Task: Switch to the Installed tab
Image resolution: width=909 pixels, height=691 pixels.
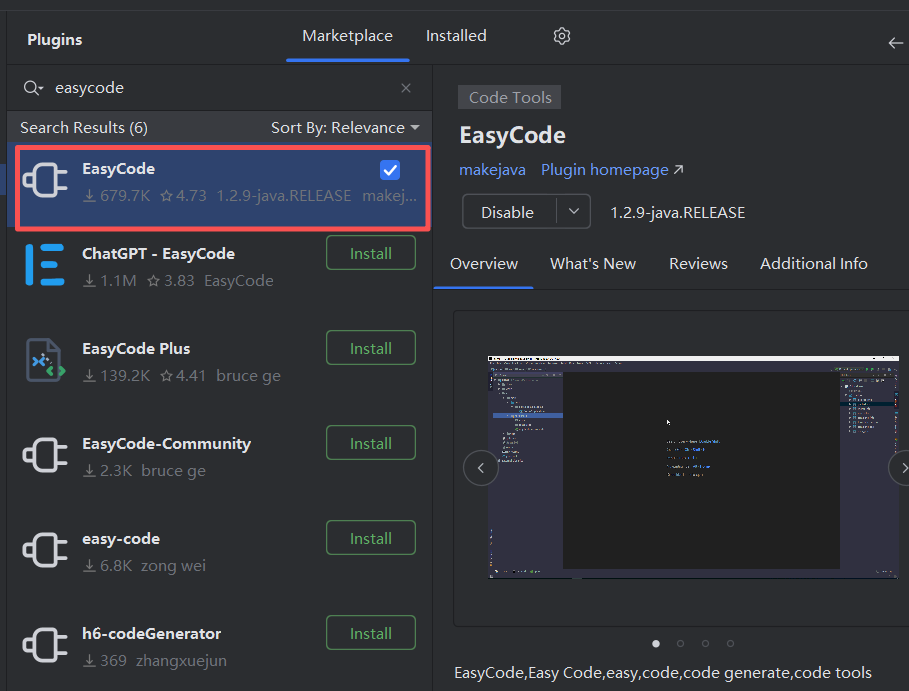Action: point(456,36)
